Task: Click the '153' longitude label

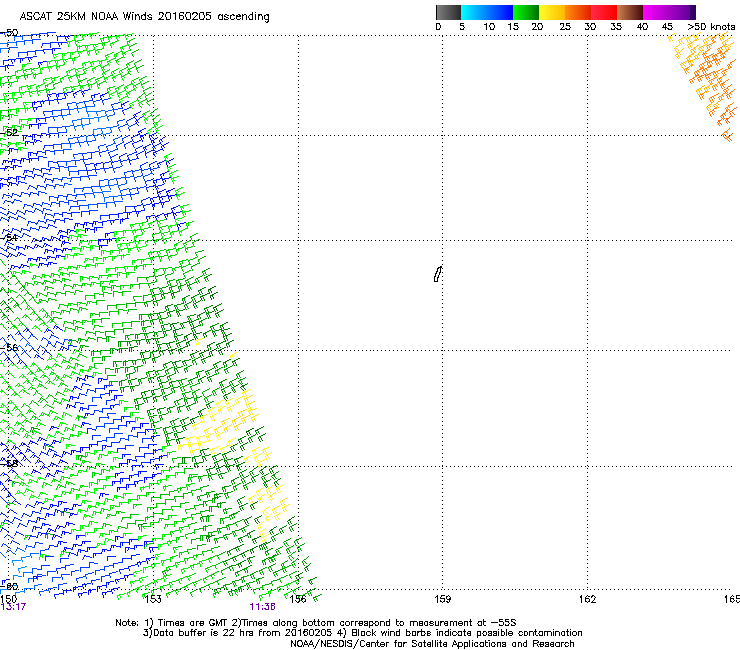Action: click(153, 599)
